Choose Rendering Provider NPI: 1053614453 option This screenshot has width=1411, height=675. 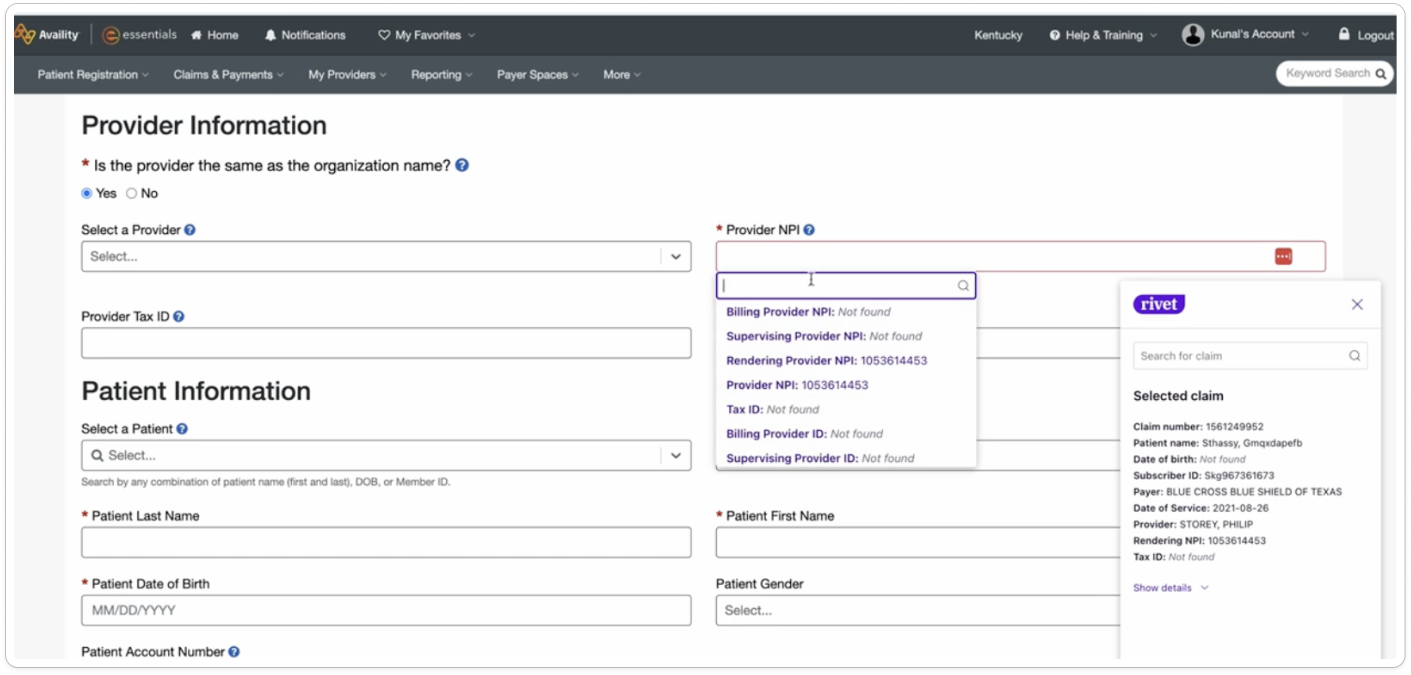pyautogui.click(x=826, y=361)
